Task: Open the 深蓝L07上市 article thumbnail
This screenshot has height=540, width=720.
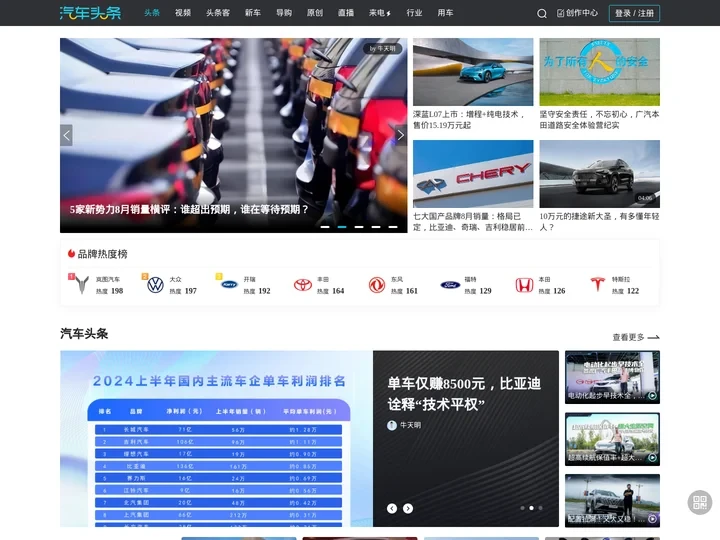Action: pyautogui.click(x=473, y=72)
